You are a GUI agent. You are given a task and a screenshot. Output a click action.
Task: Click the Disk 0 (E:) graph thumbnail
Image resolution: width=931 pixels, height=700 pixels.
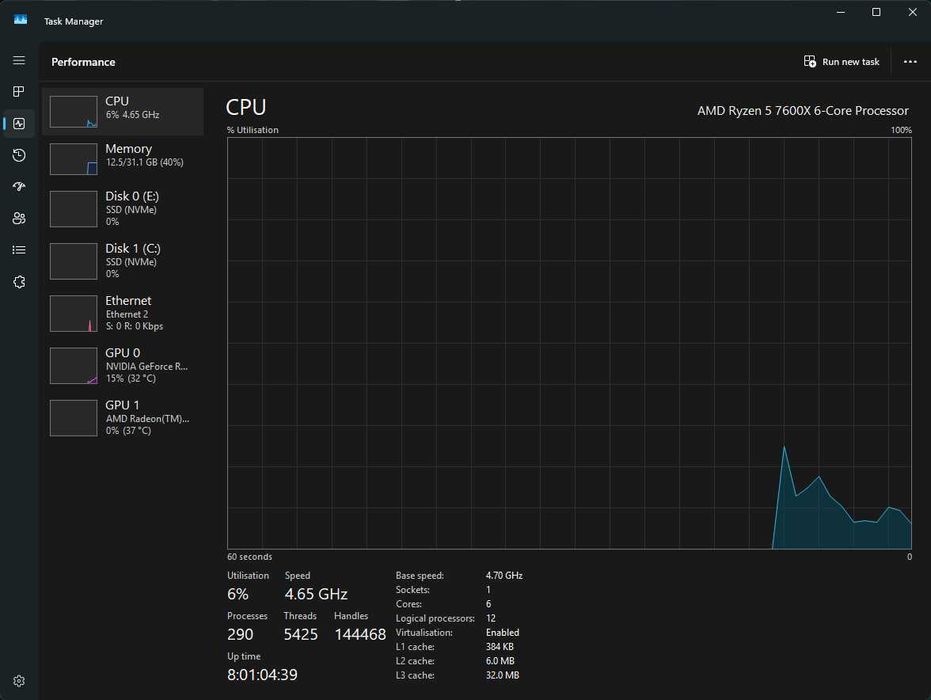73,209
